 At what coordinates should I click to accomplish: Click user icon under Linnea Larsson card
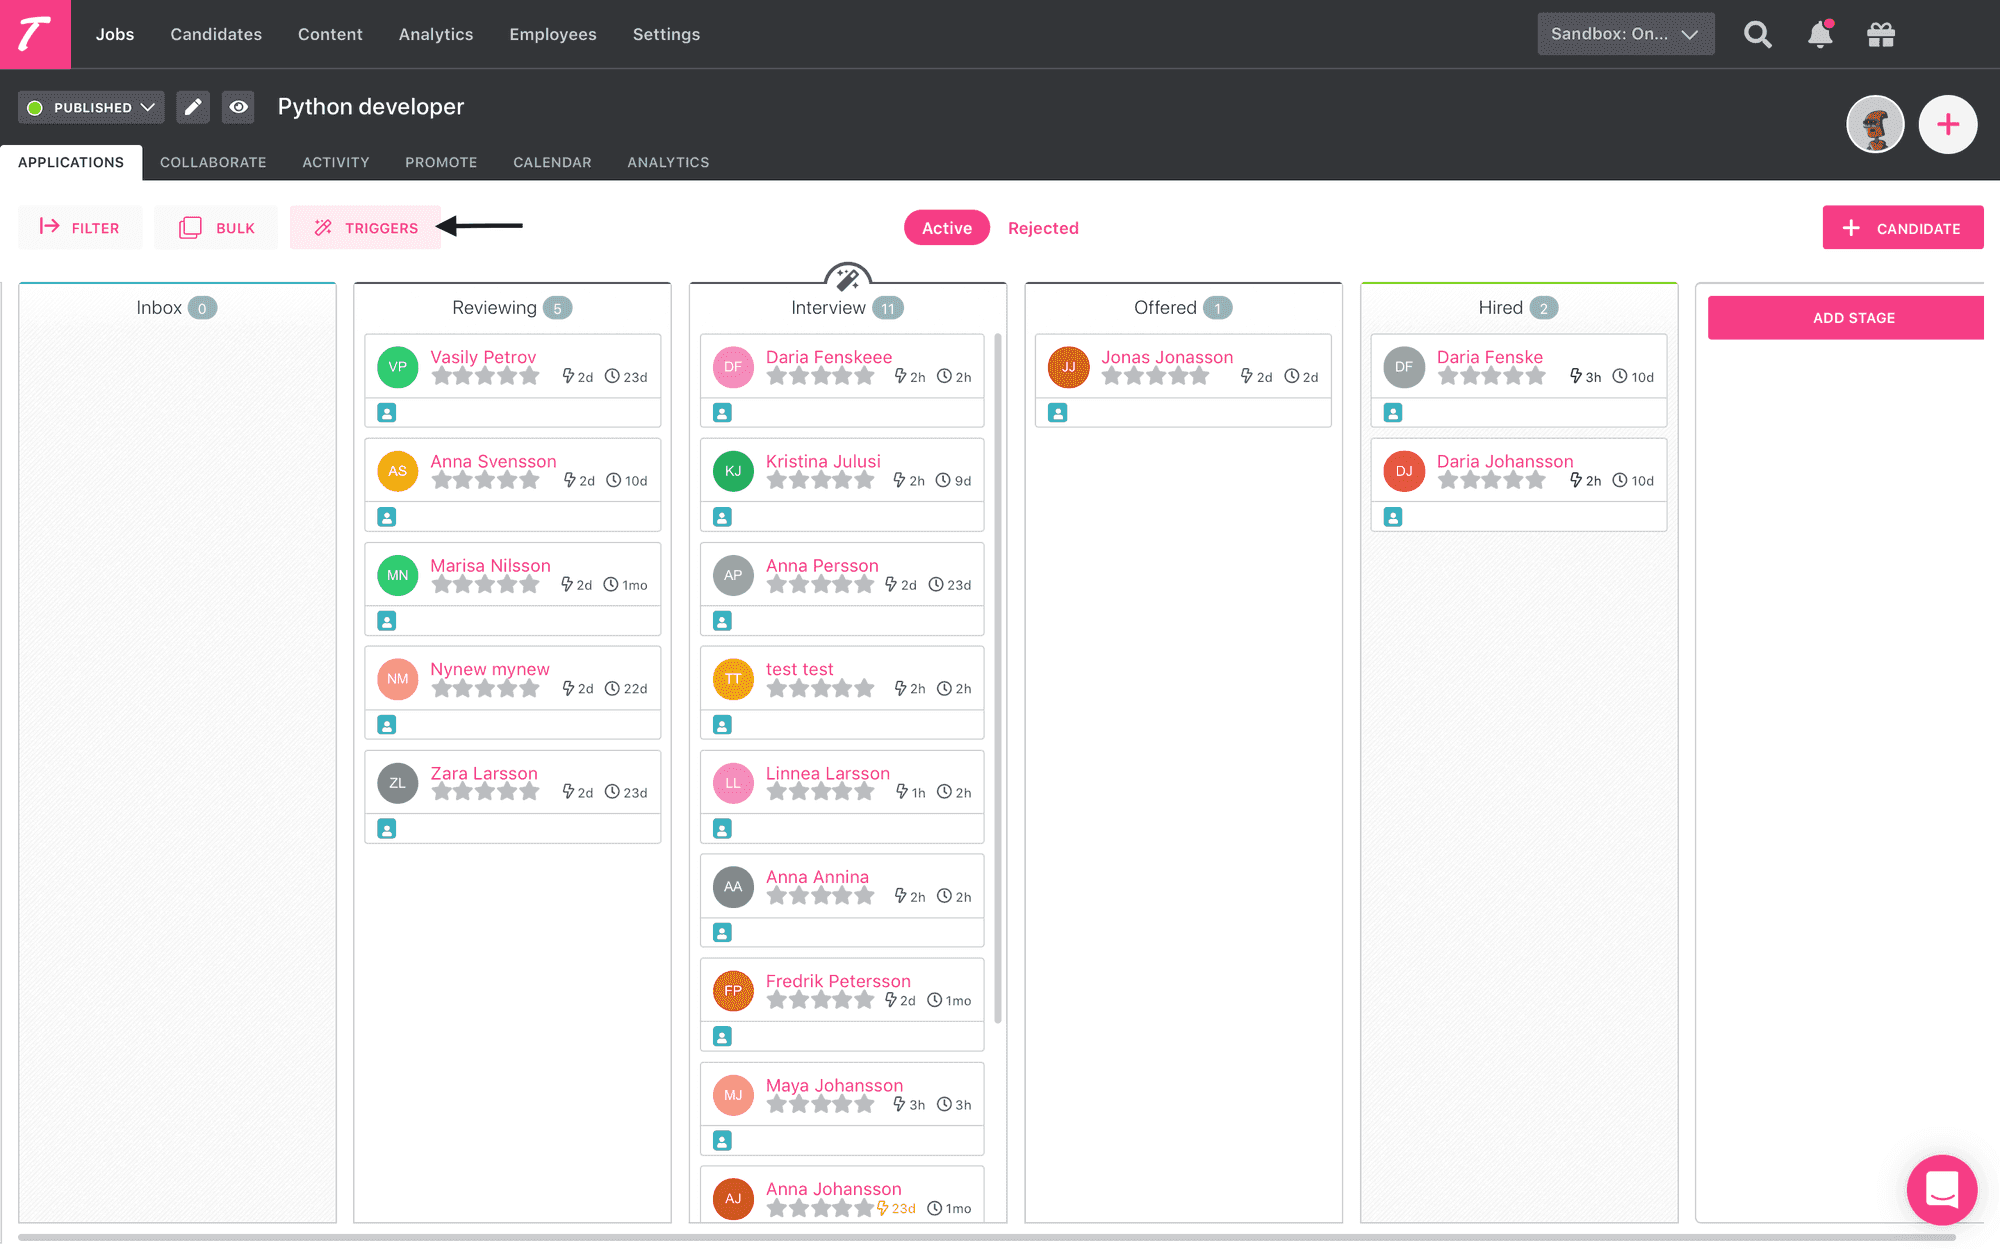click(722, 829)
